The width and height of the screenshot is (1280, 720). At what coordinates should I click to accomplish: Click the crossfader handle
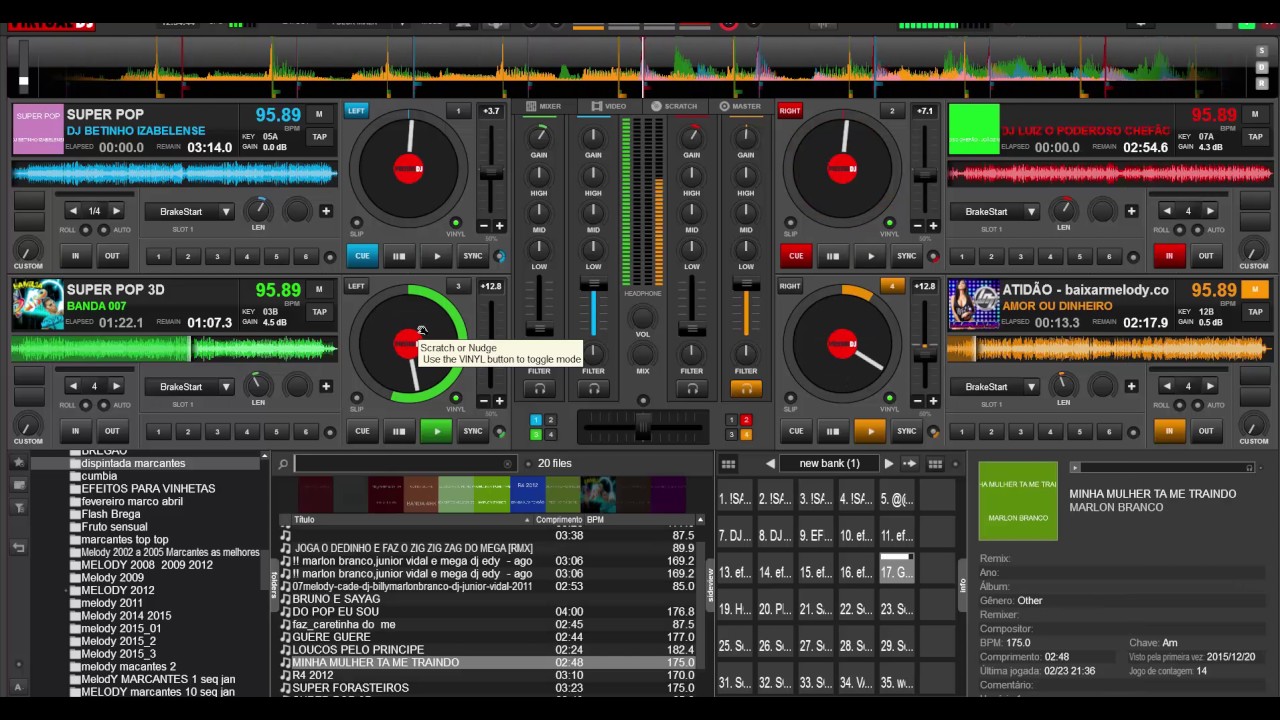[x=643, y=427]
